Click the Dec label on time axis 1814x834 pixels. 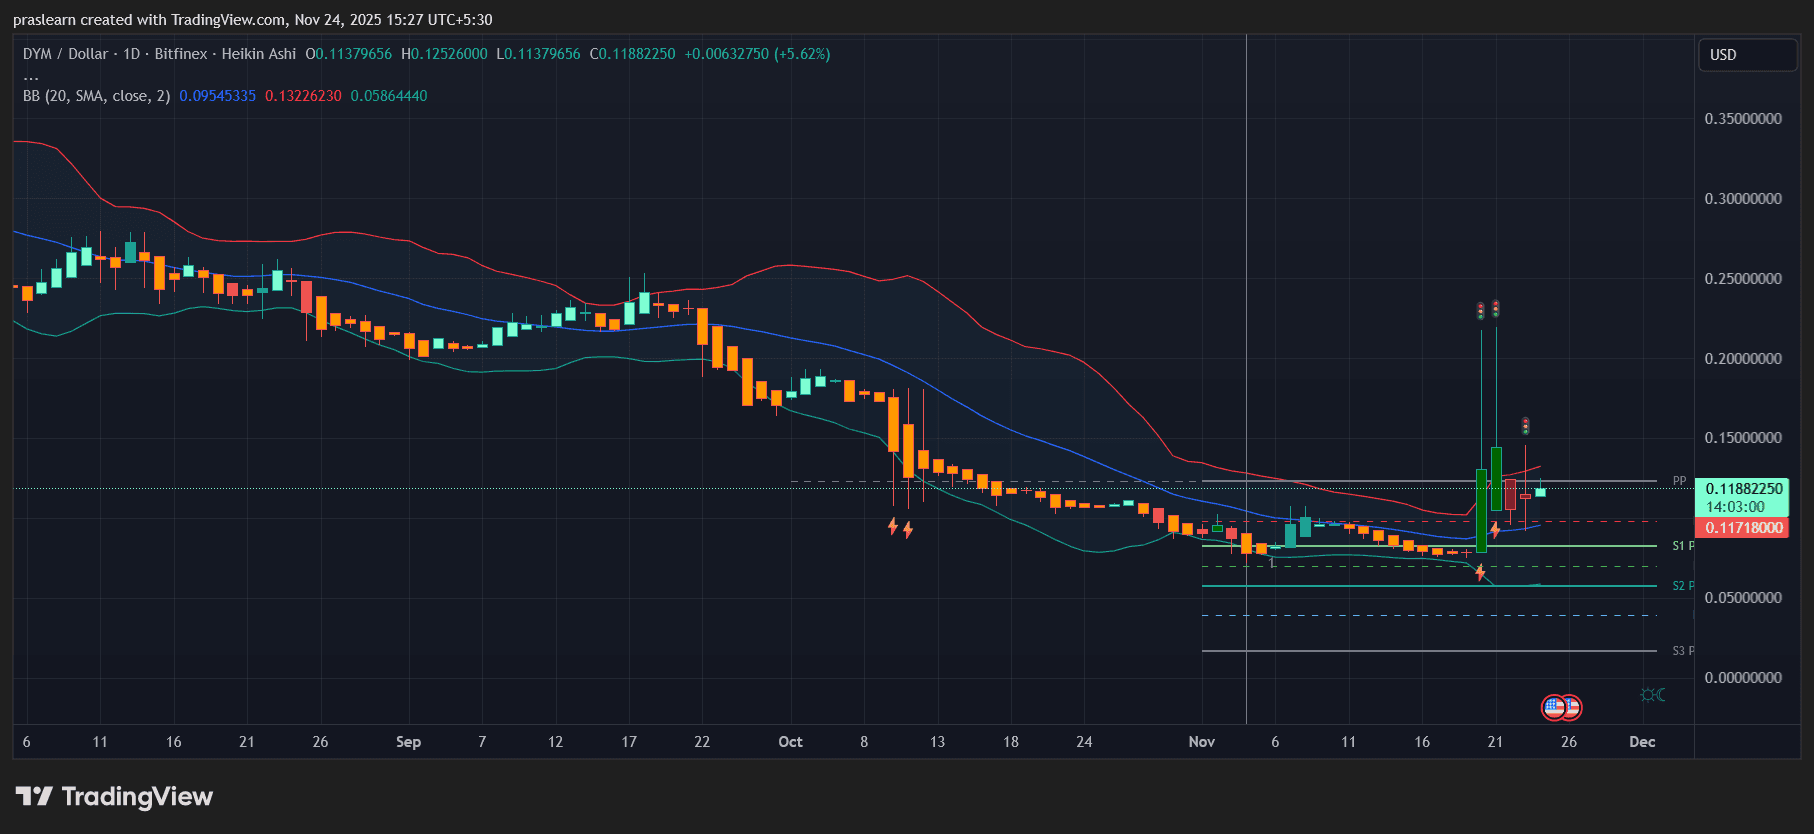[1642, 742]
